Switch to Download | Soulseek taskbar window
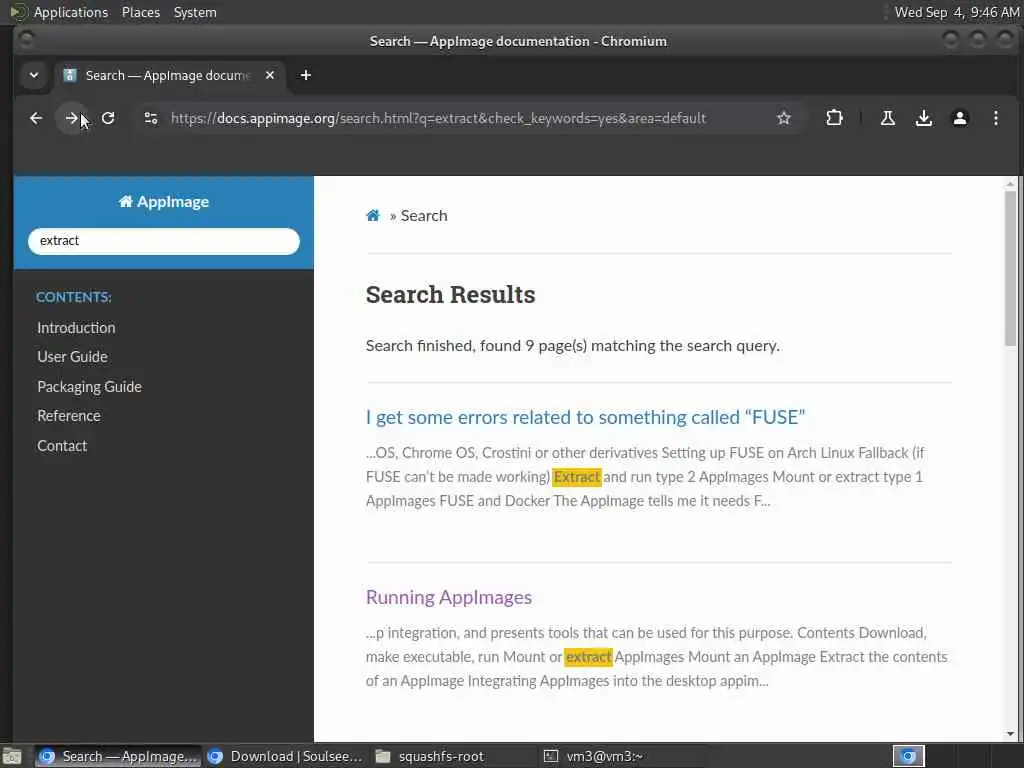1024x768 pixels. point(285,756)
